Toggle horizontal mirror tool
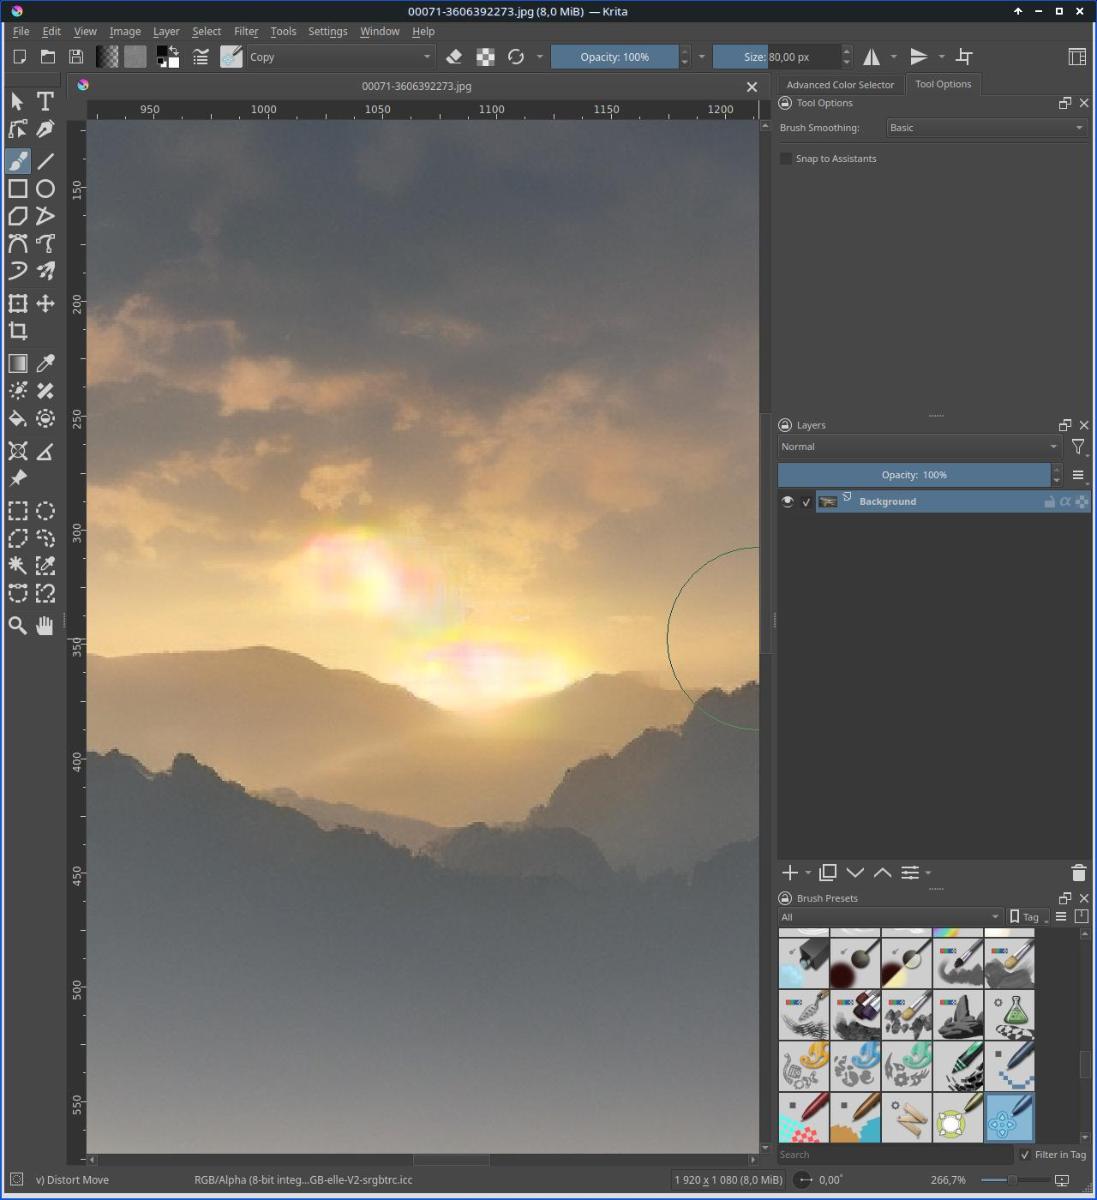The image size is (1097, 1200). pos(872,57)
